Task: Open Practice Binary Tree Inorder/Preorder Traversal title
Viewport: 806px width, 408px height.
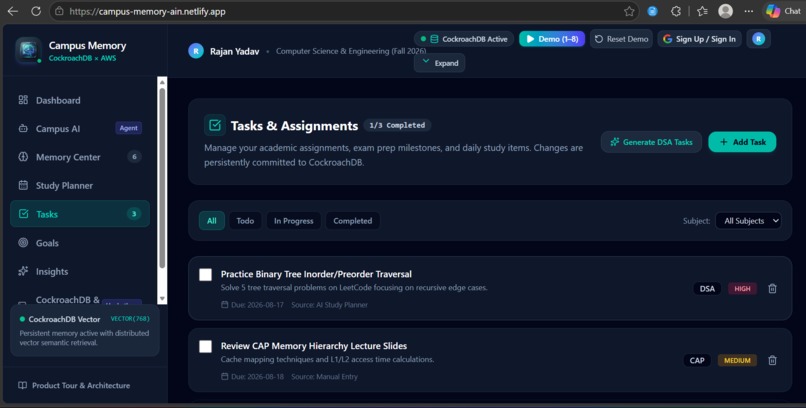Action: (x=316, y=274)
